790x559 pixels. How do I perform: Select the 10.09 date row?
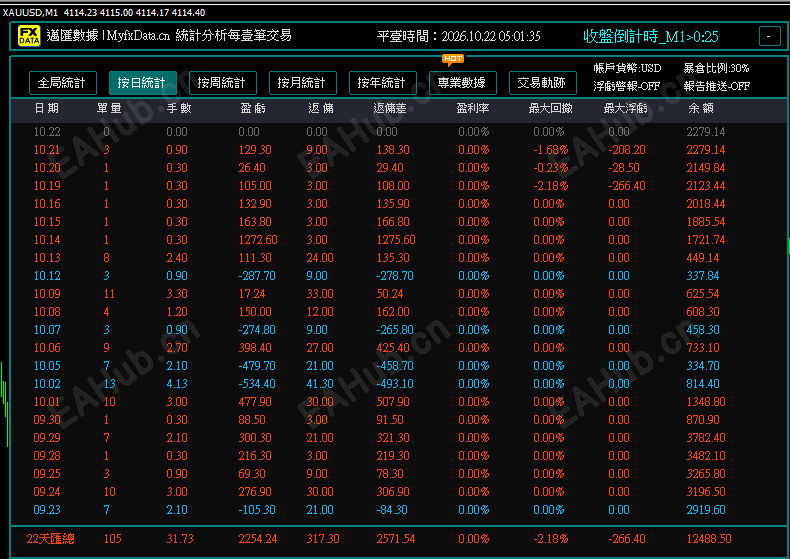(398, 294)
